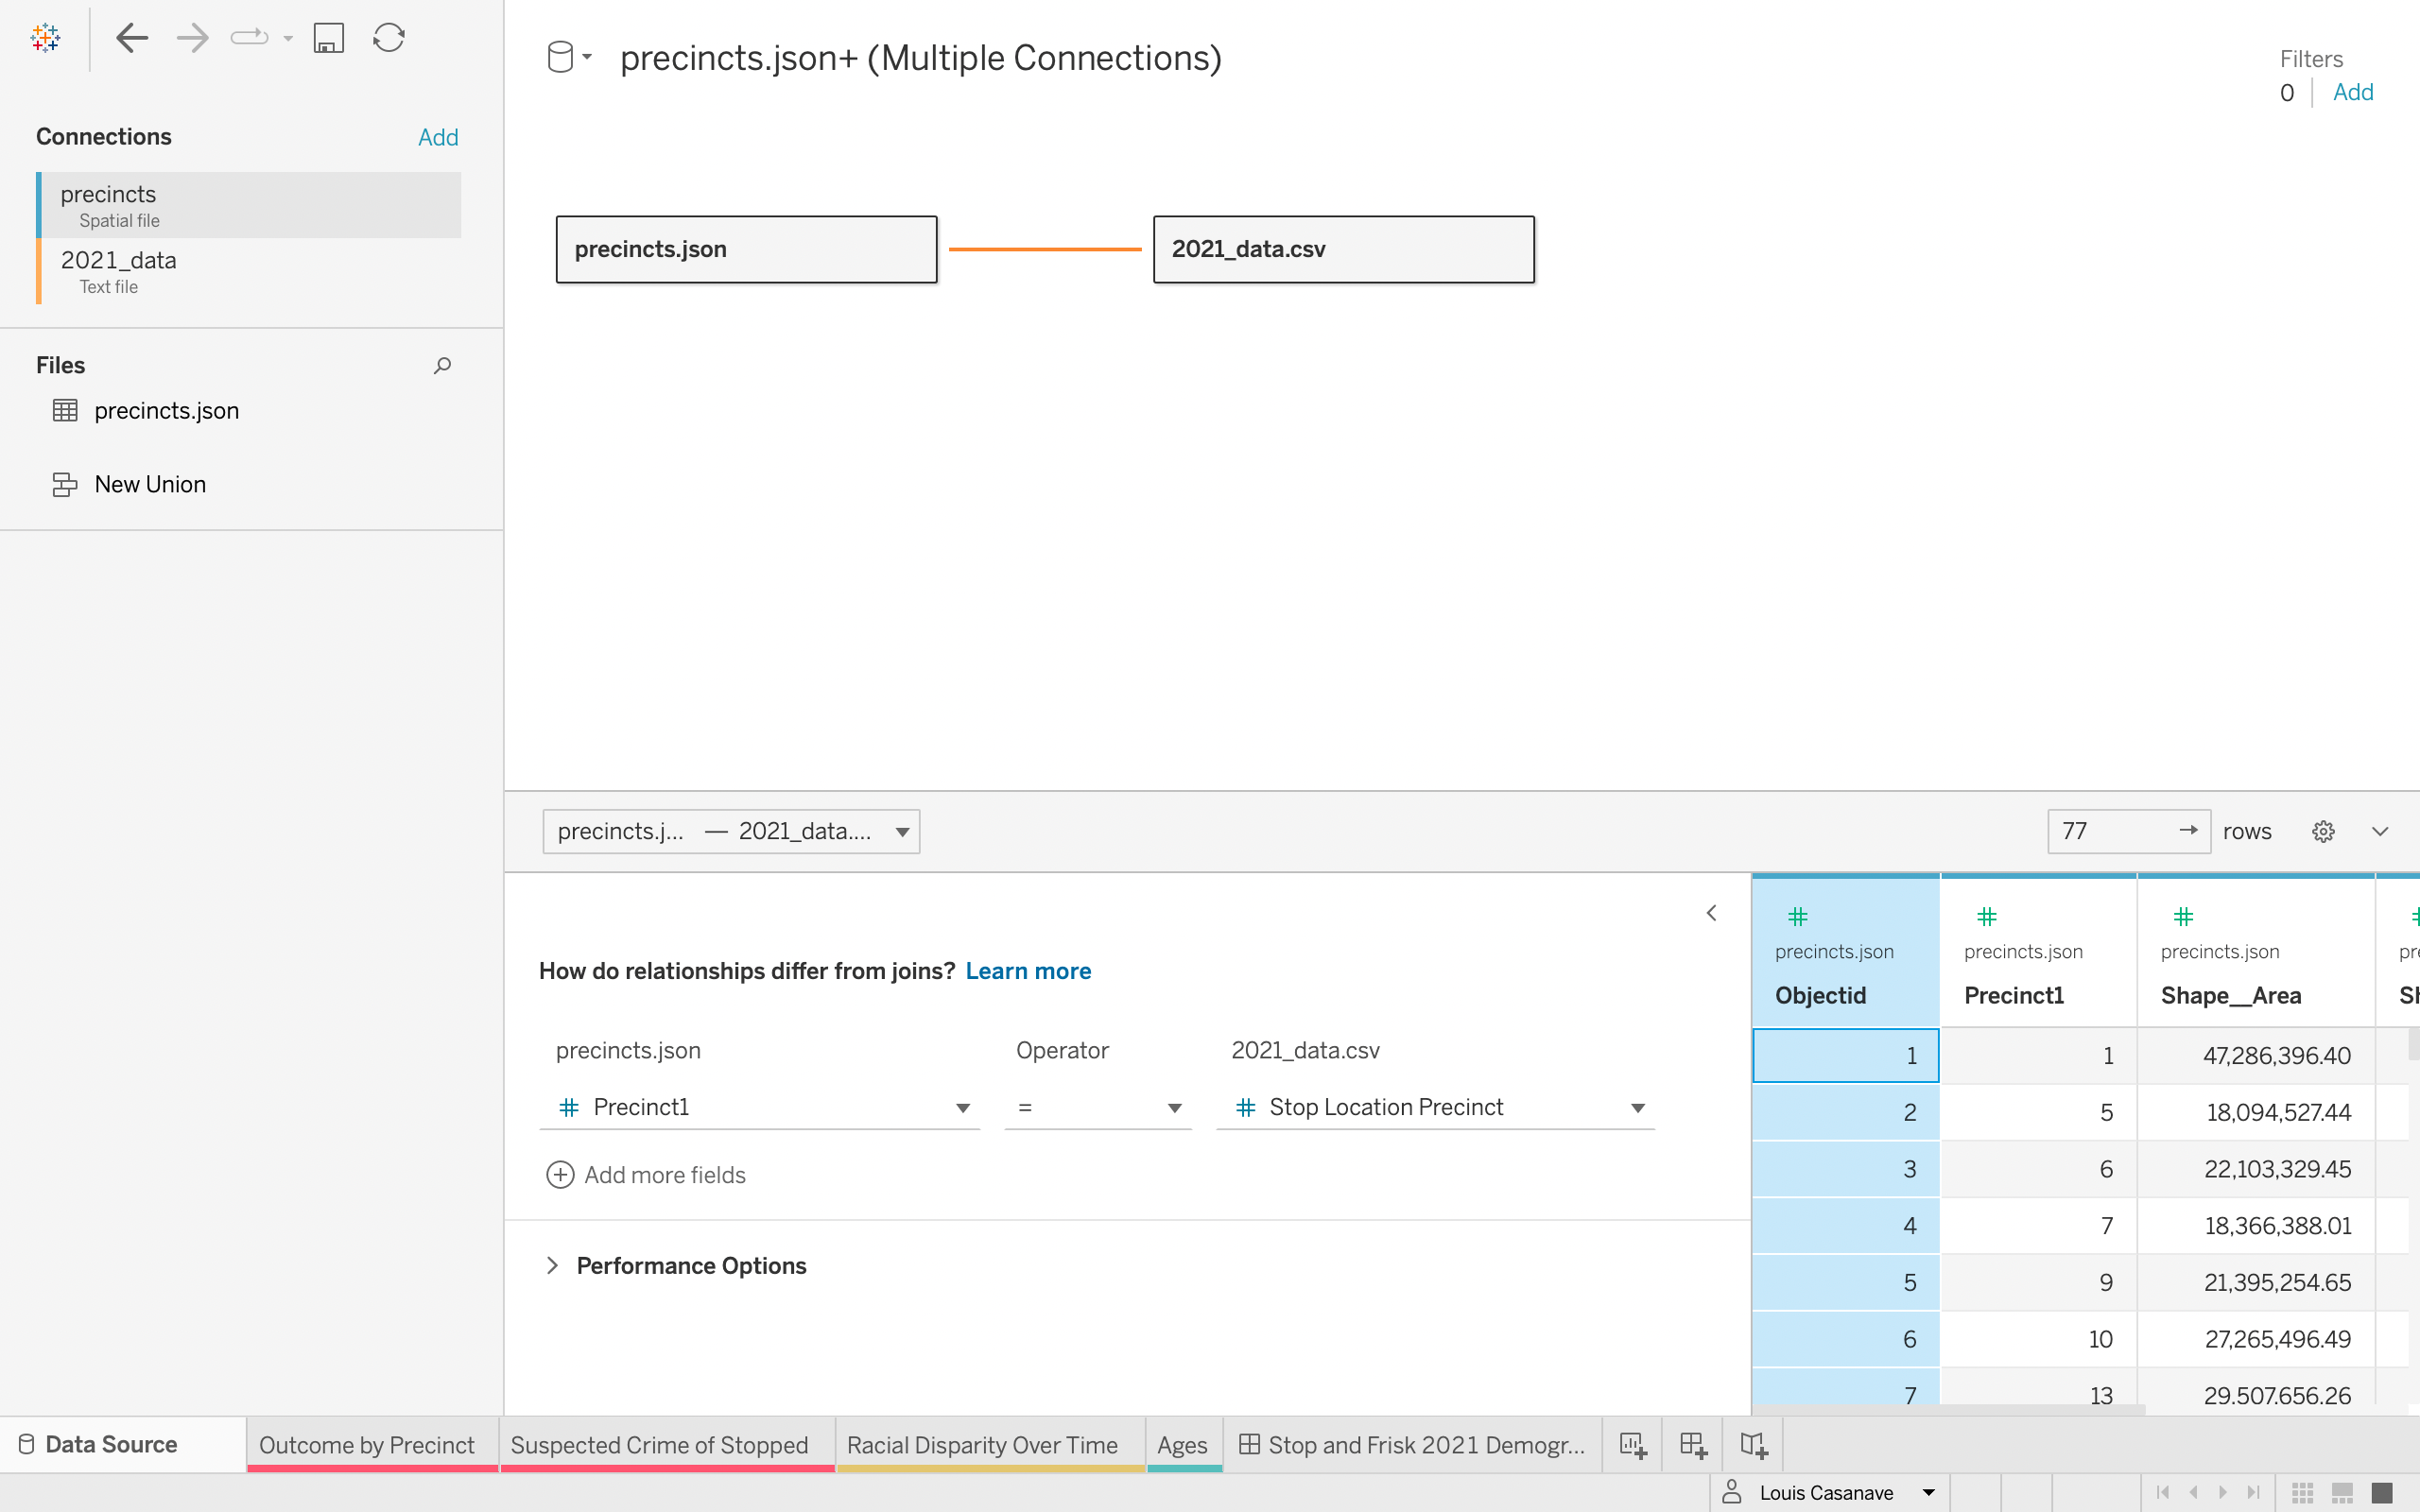The width and height of the screenshot is (2420, 1512).
Task: Open the data source cylinder dropdown
Action: point(568,57)
